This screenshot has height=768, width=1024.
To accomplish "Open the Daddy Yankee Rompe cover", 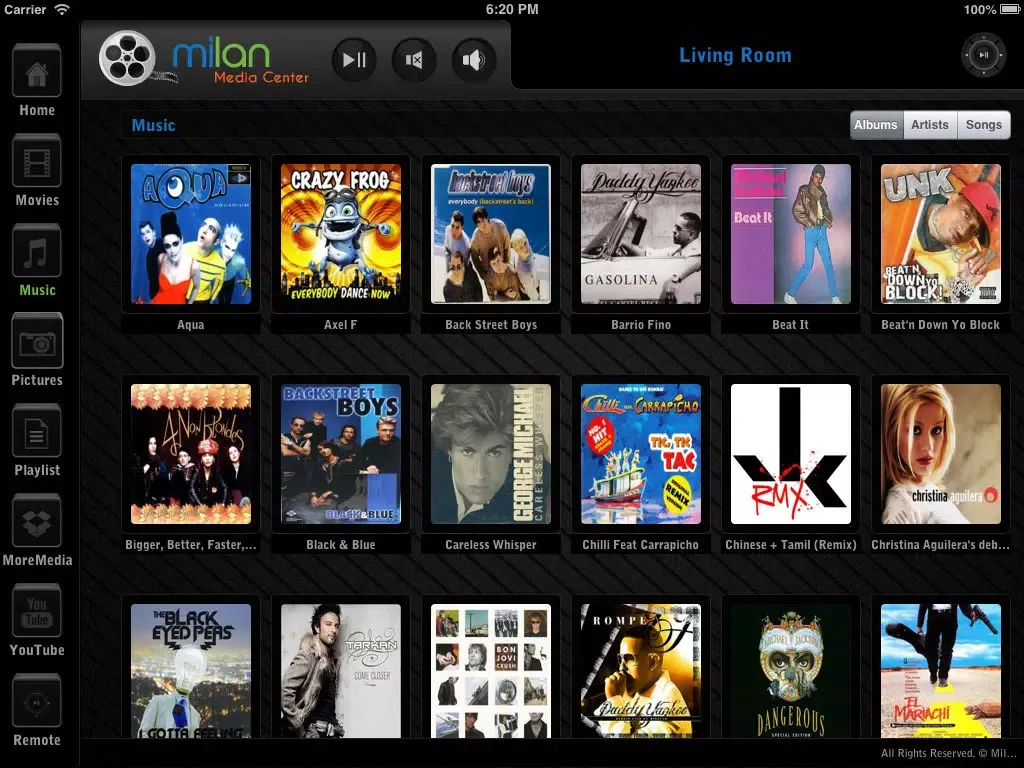I will (641, 671).
